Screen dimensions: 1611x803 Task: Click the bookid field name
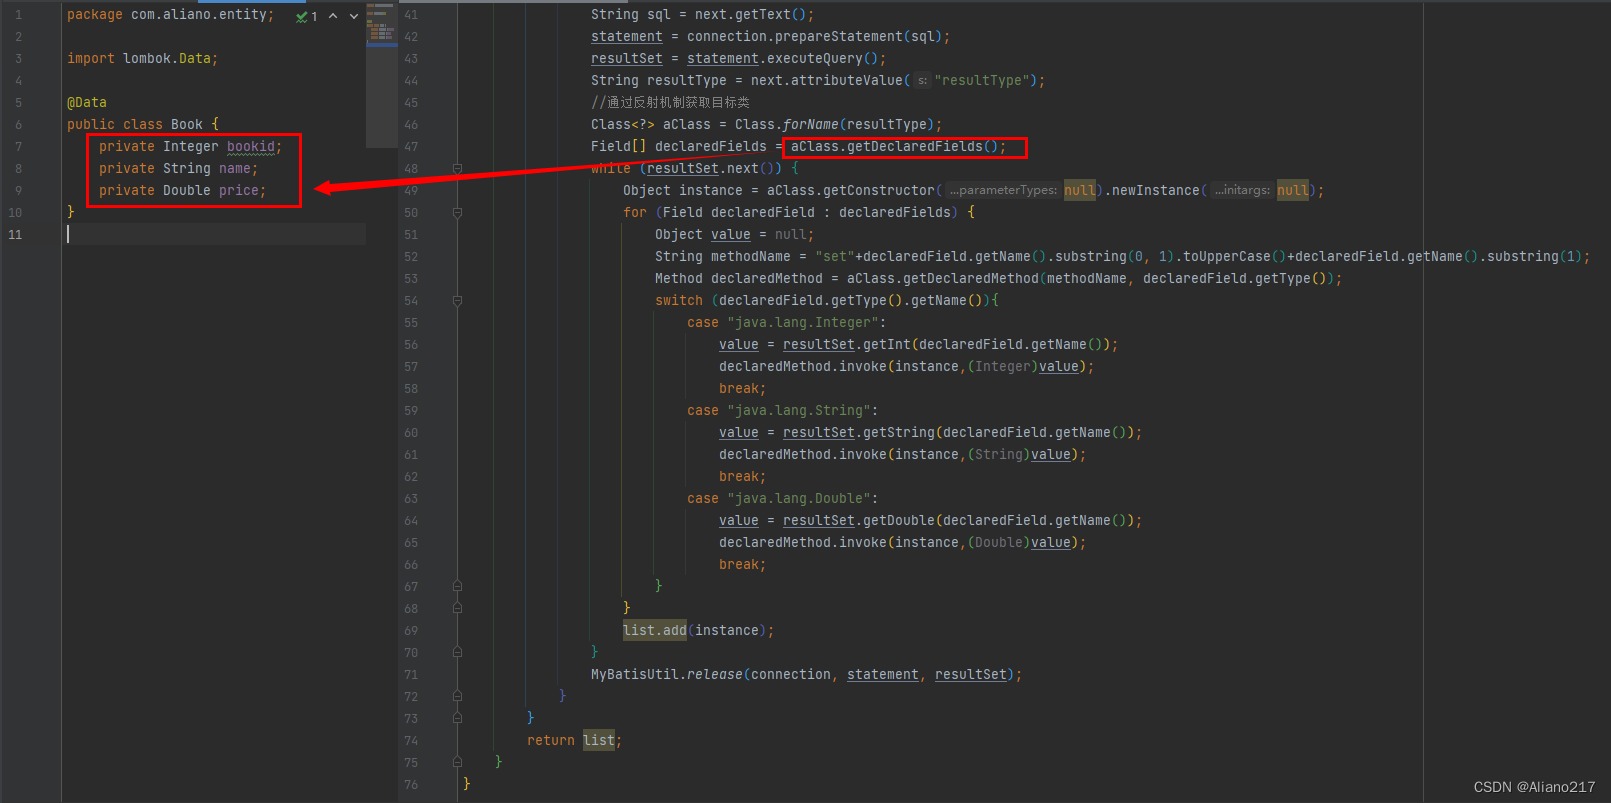point(251,146)
